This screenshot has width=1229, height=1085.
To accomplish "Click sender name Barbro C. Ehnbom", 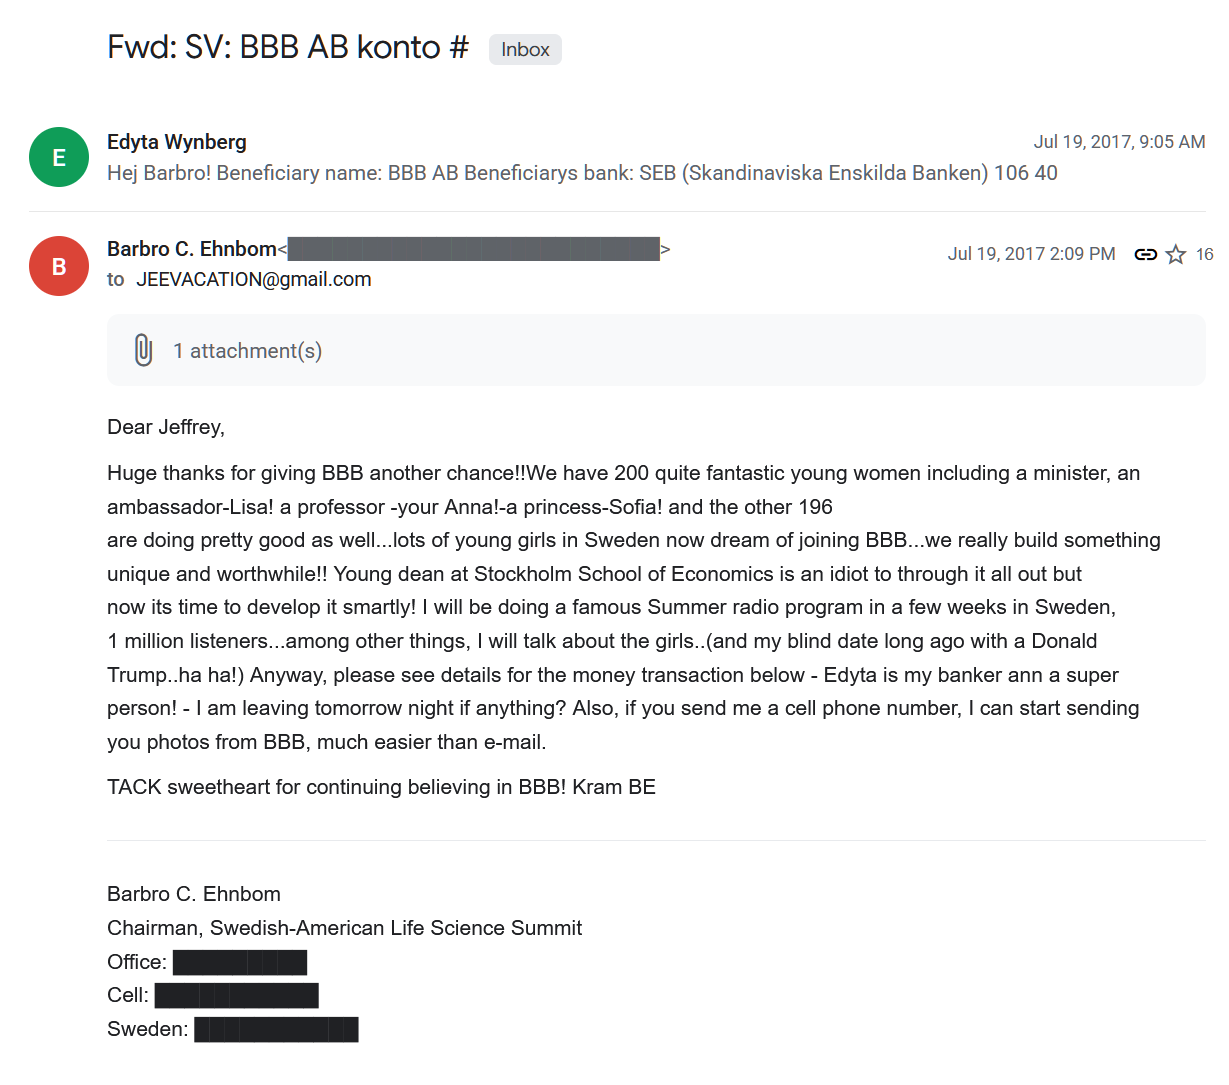I will click(192, 249).
